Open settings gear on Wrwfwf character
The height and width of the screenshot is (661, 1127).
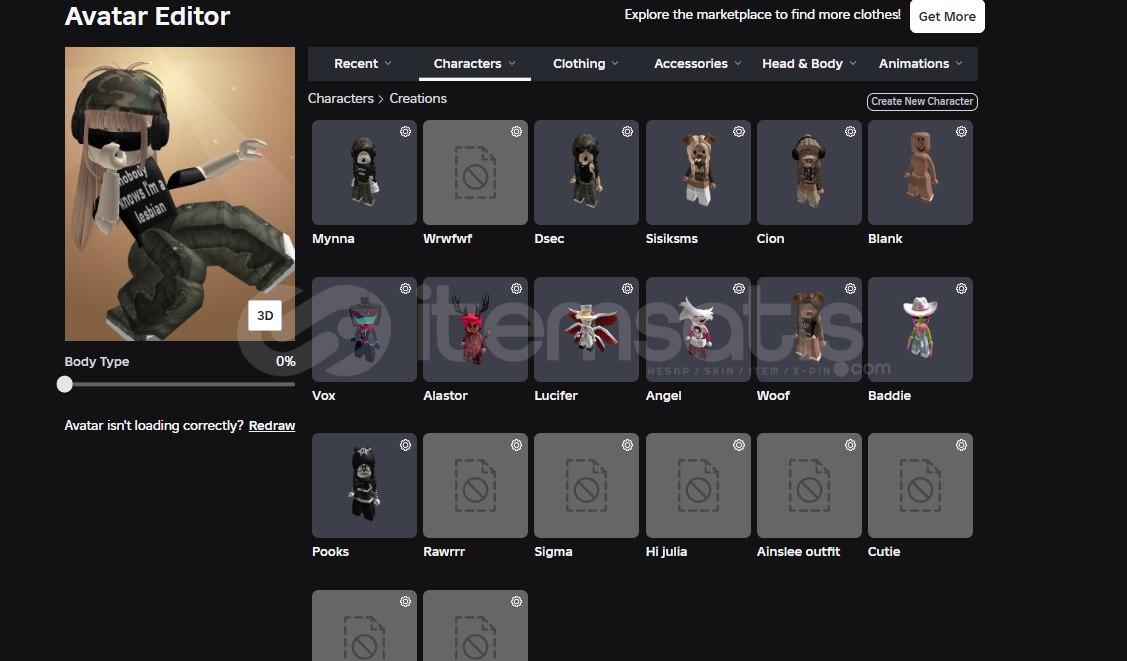pos(516,131)
